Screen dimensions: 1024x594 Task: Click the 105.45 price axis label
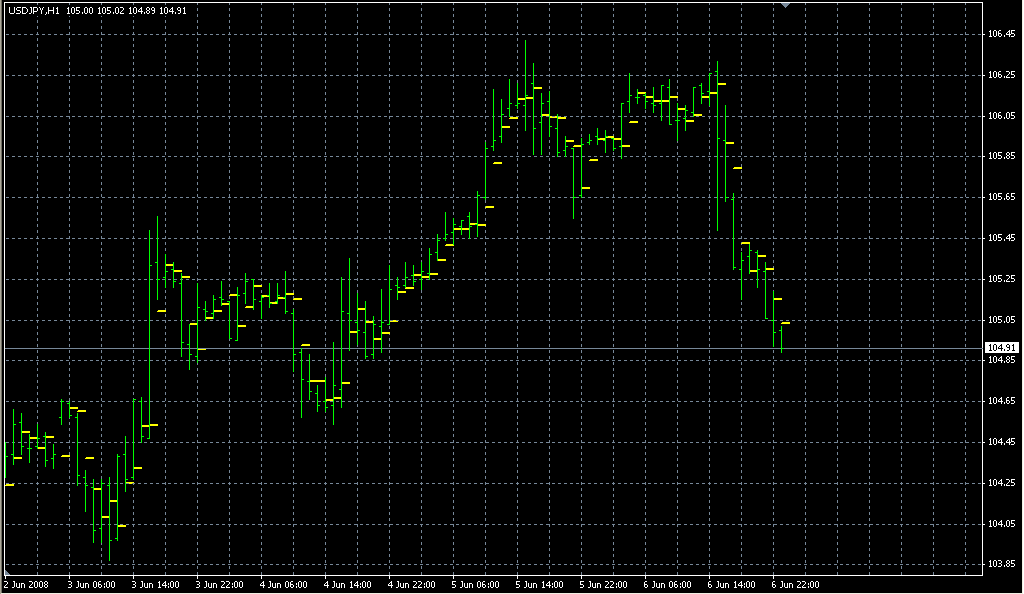[1002, 238]
